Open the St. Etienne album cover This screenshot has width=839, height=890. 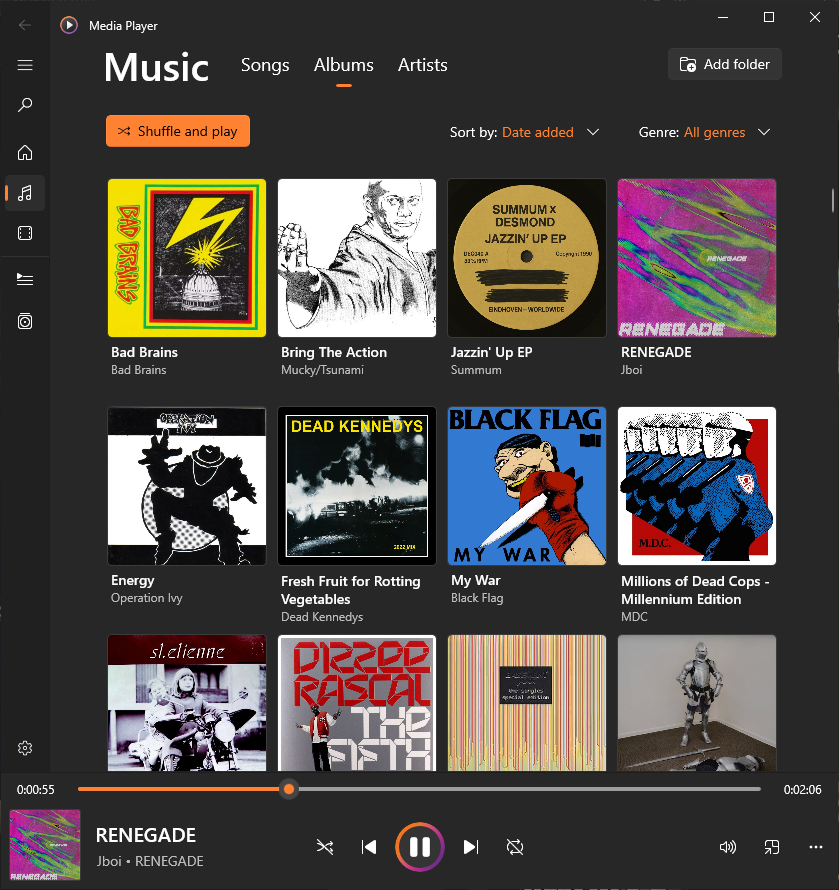click(187, 703)
